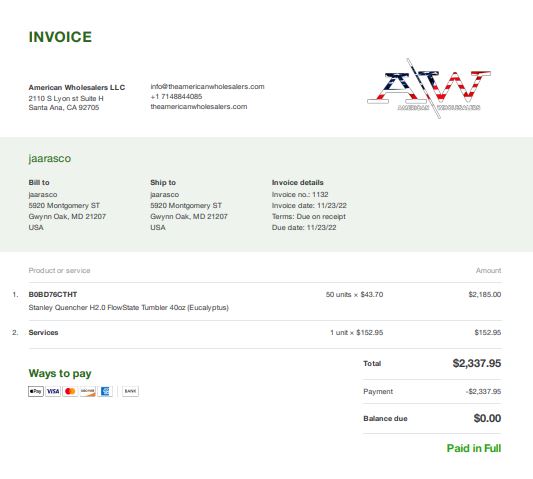Select the Total amount $2,337.95

pyautogui.click(x=477, y=363)
